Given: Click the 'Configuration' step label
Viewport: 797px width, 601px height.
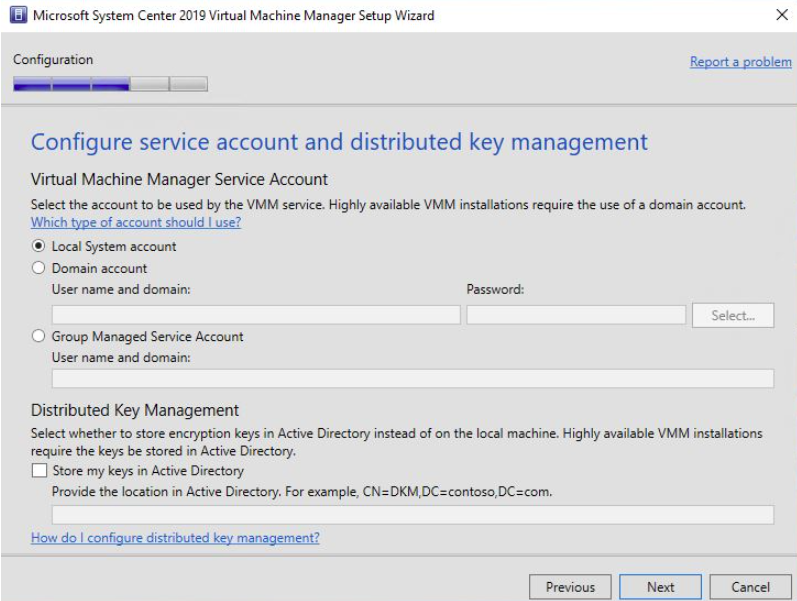Looking at the screenshot, I should click(x=53, y=60).
